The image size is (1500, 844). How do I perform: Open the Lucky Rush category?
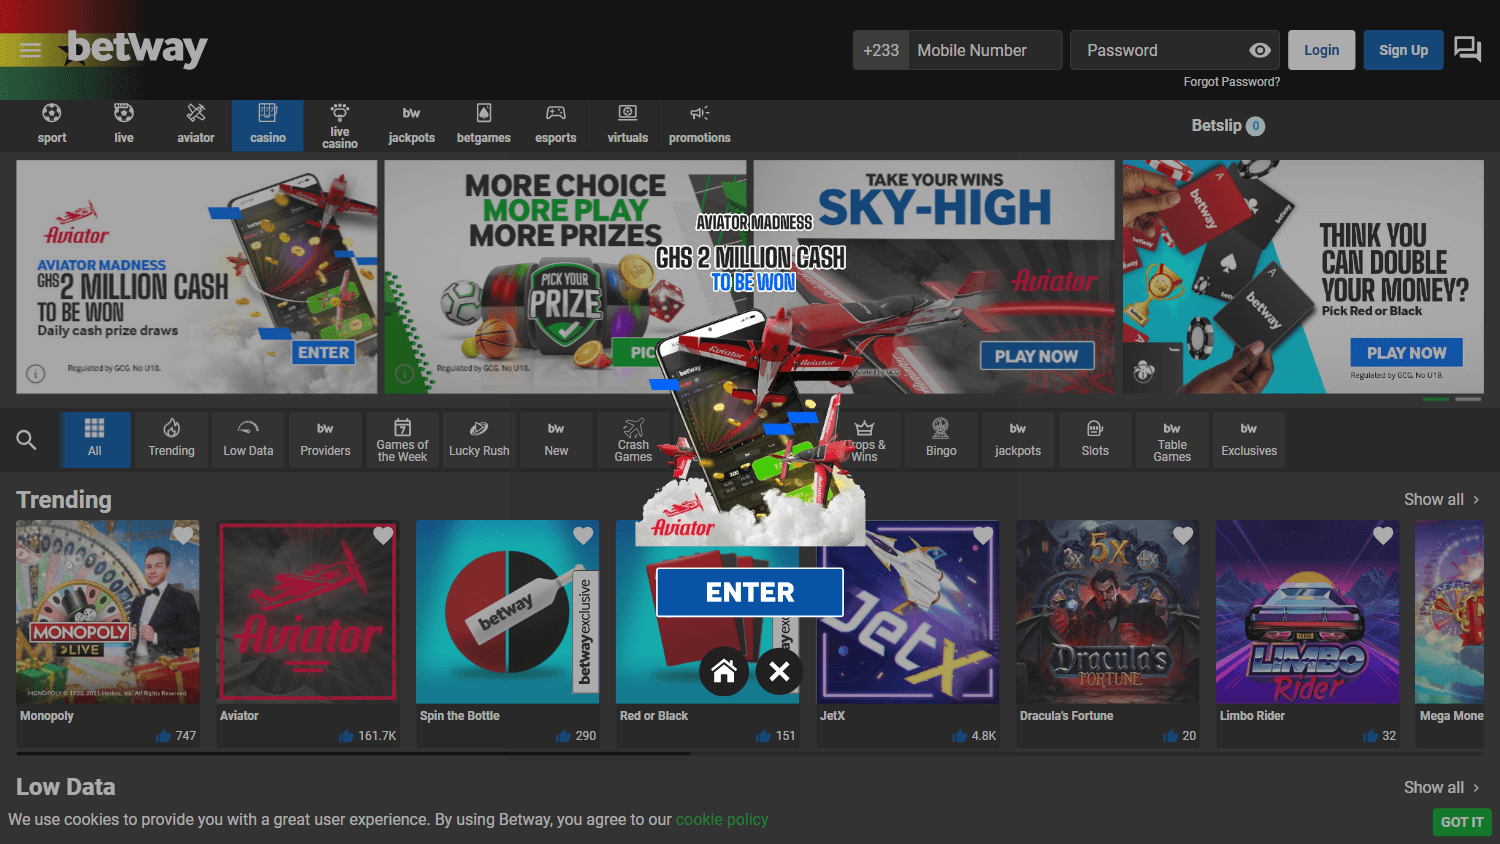coord(479,439)
